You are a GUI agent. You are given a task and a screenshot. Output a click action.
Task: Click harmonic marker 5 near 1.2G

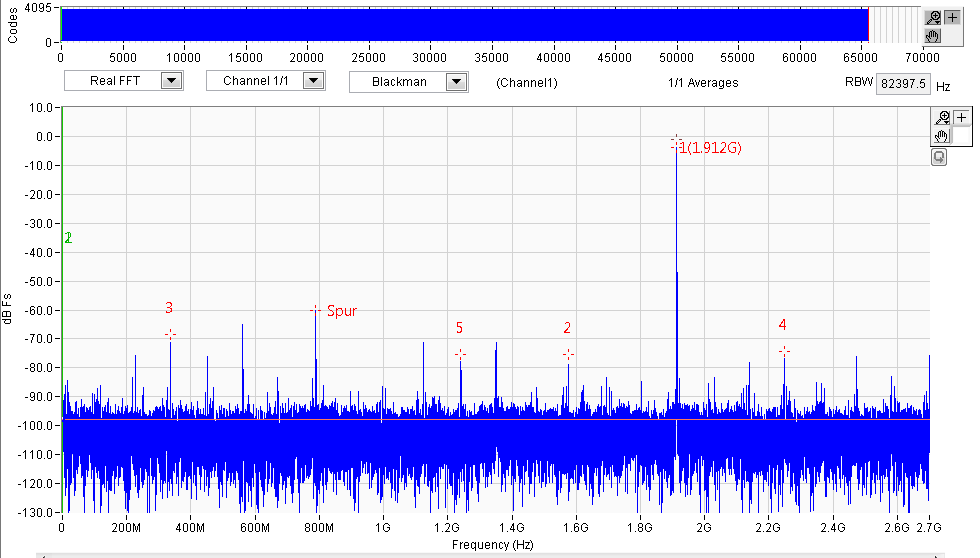(x=461, y=354)
